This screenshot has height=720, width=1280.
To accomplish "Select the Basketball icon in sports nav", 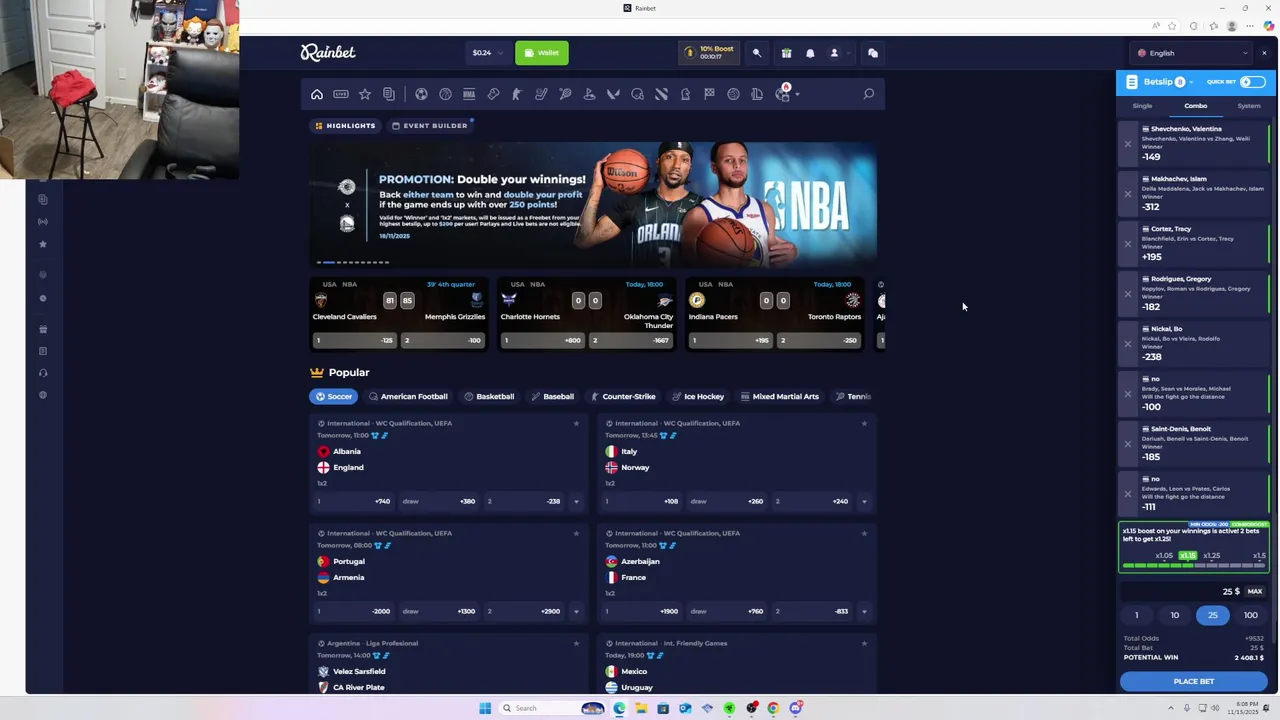I will (x=445, y=94).
